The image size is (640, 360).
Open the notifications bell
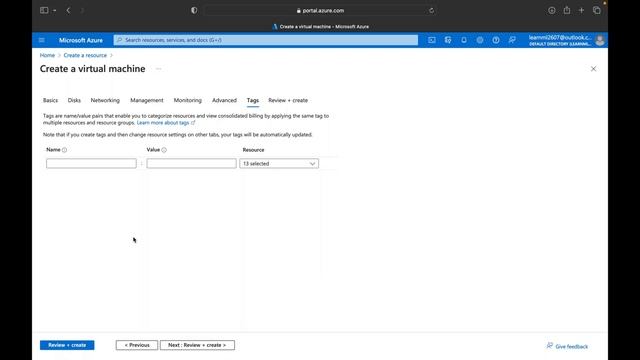464,40
